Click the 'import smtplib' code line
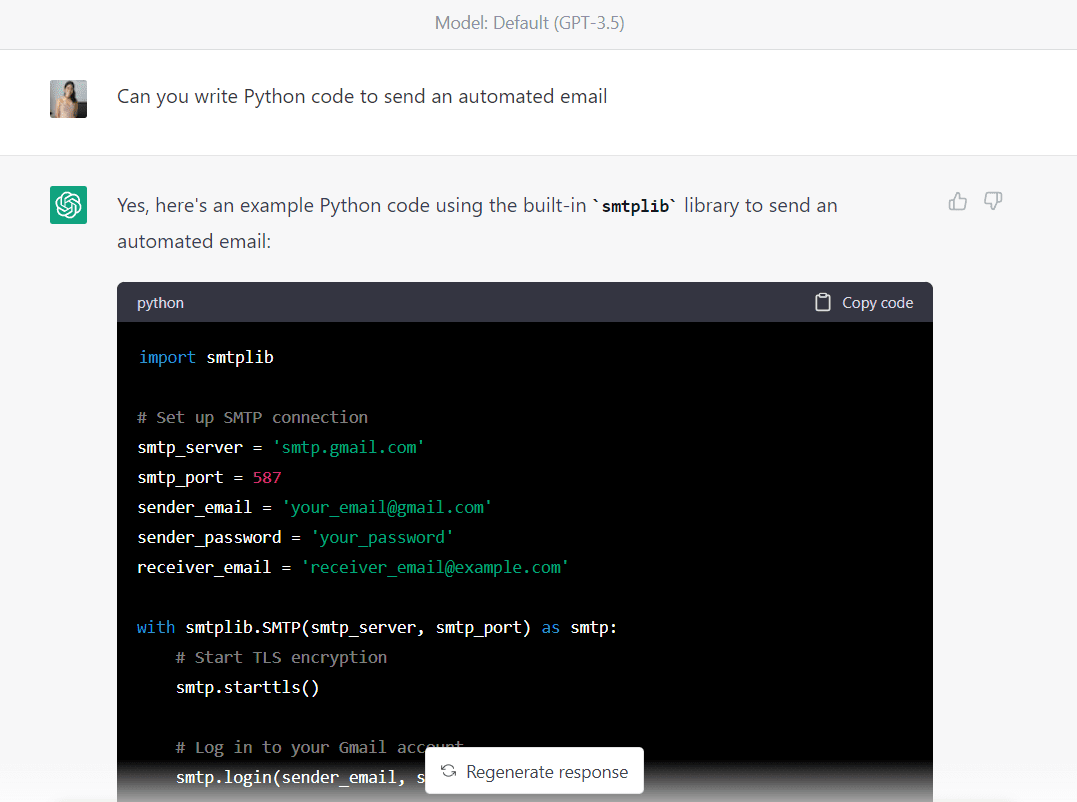This screenshot has height=802, width=1077. click(x=206, y=357)
